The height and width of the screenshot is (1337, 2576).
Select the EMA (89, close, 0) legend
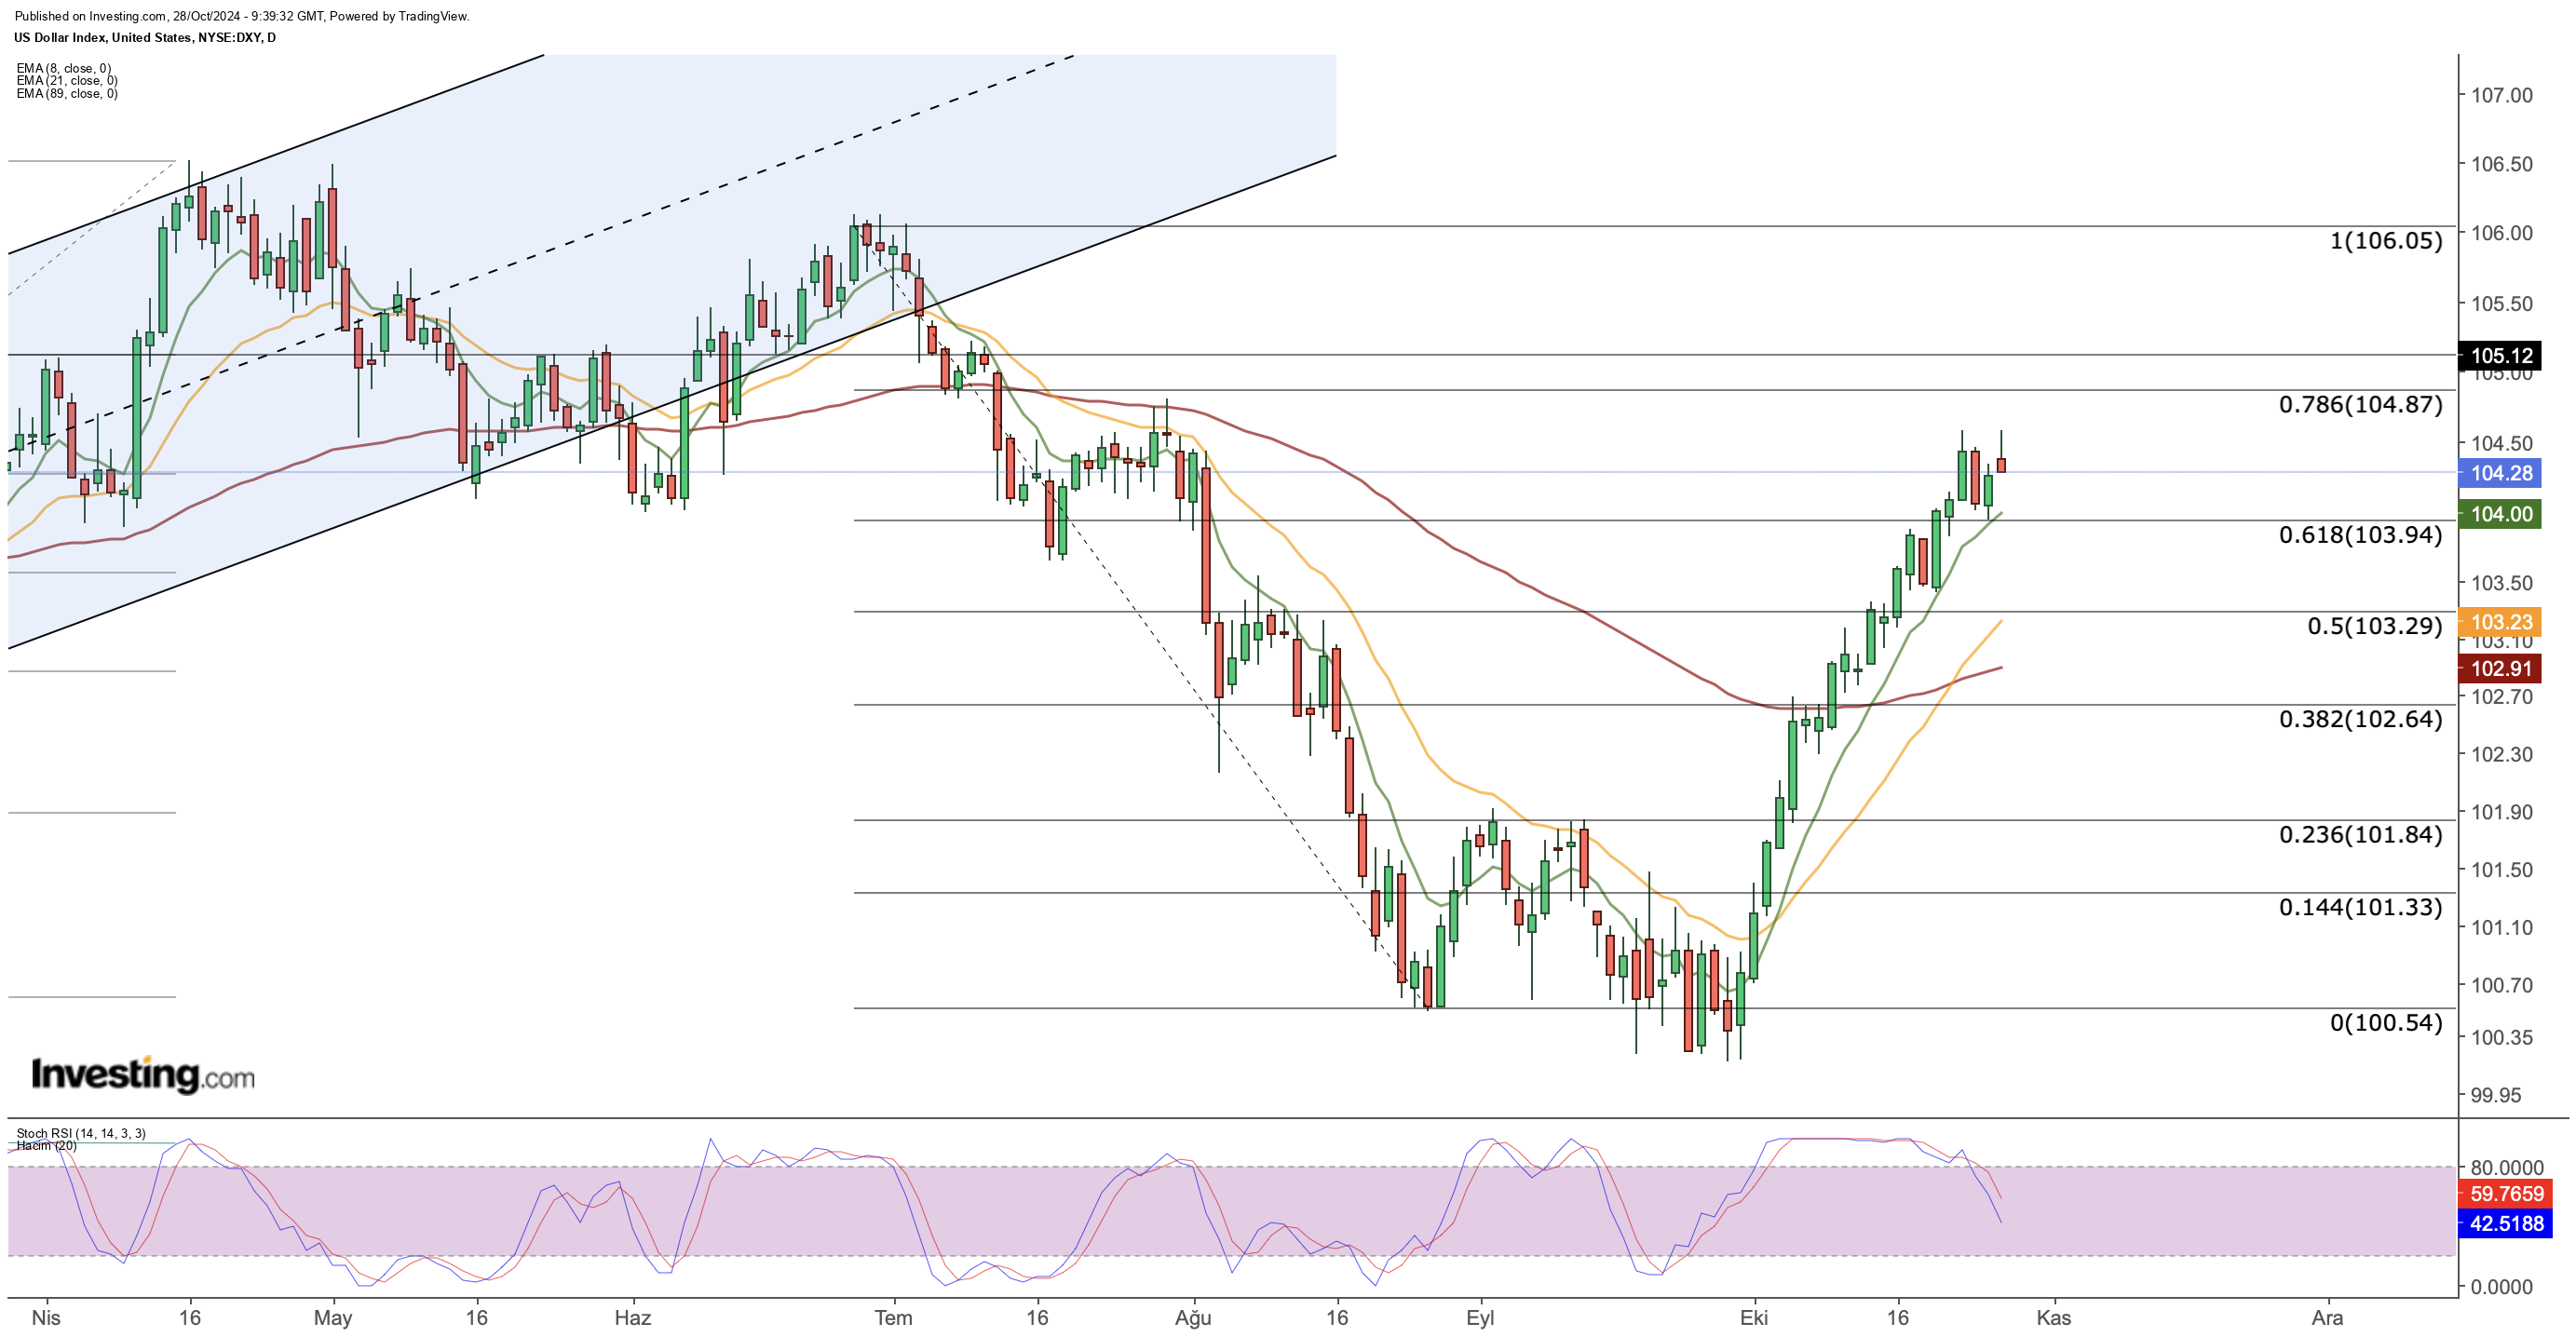[x=67, y=94]
